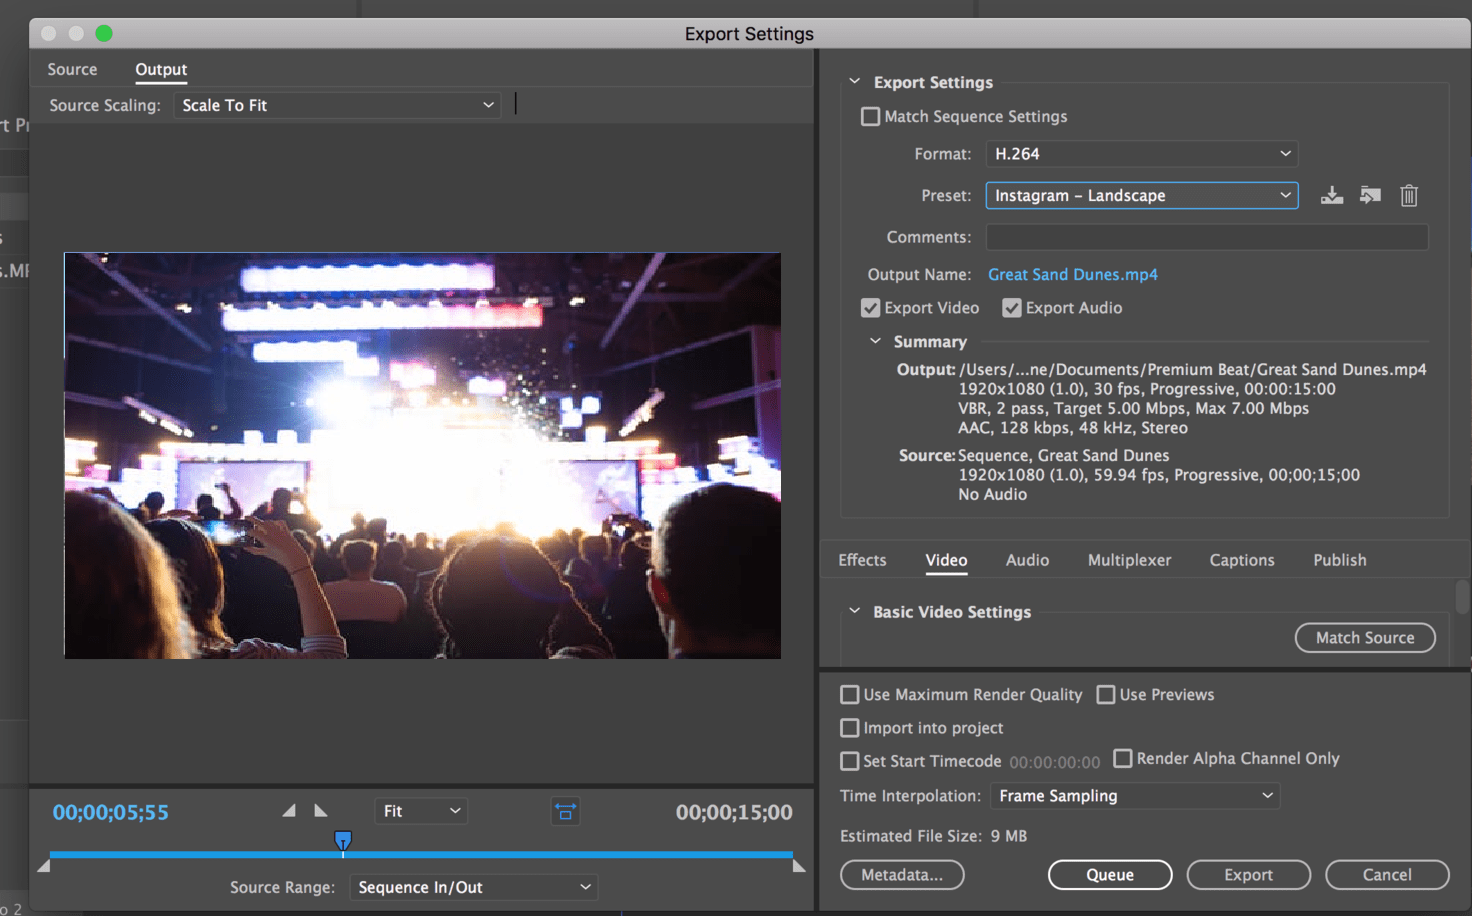Click the Import Preset icon
The height and width of the screenshot is (916, 1472).
click(1370, 196)
